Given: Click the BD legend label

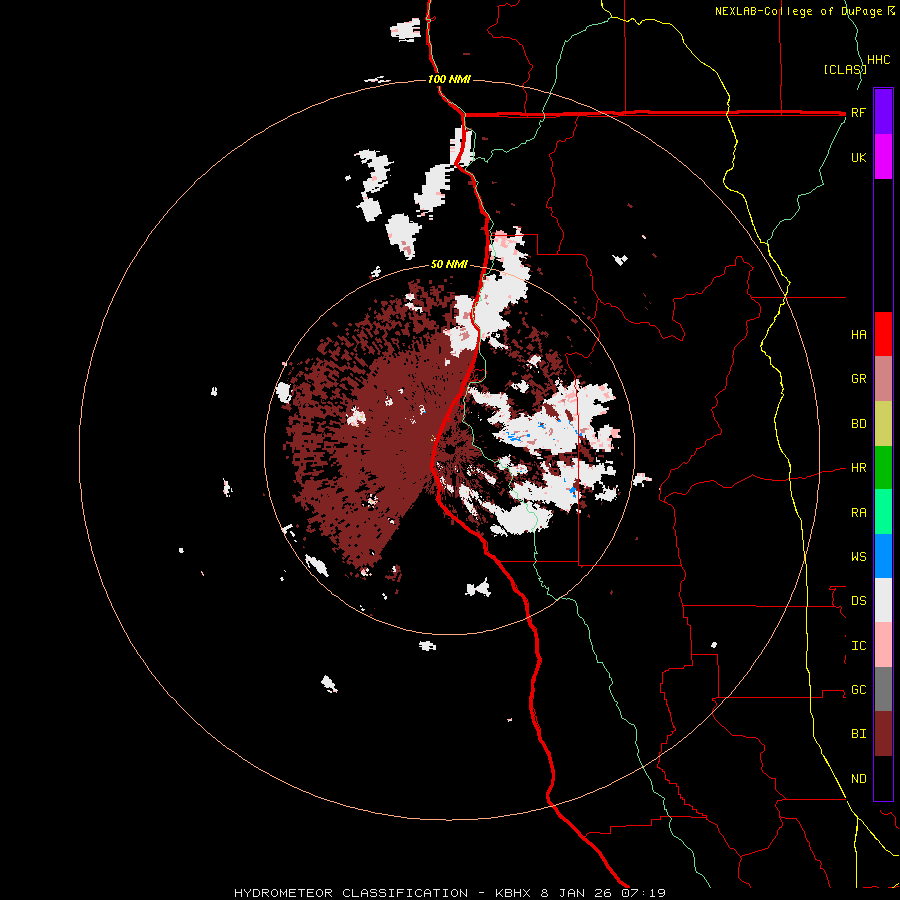Looking at the screenshot, I should point(859,424).
